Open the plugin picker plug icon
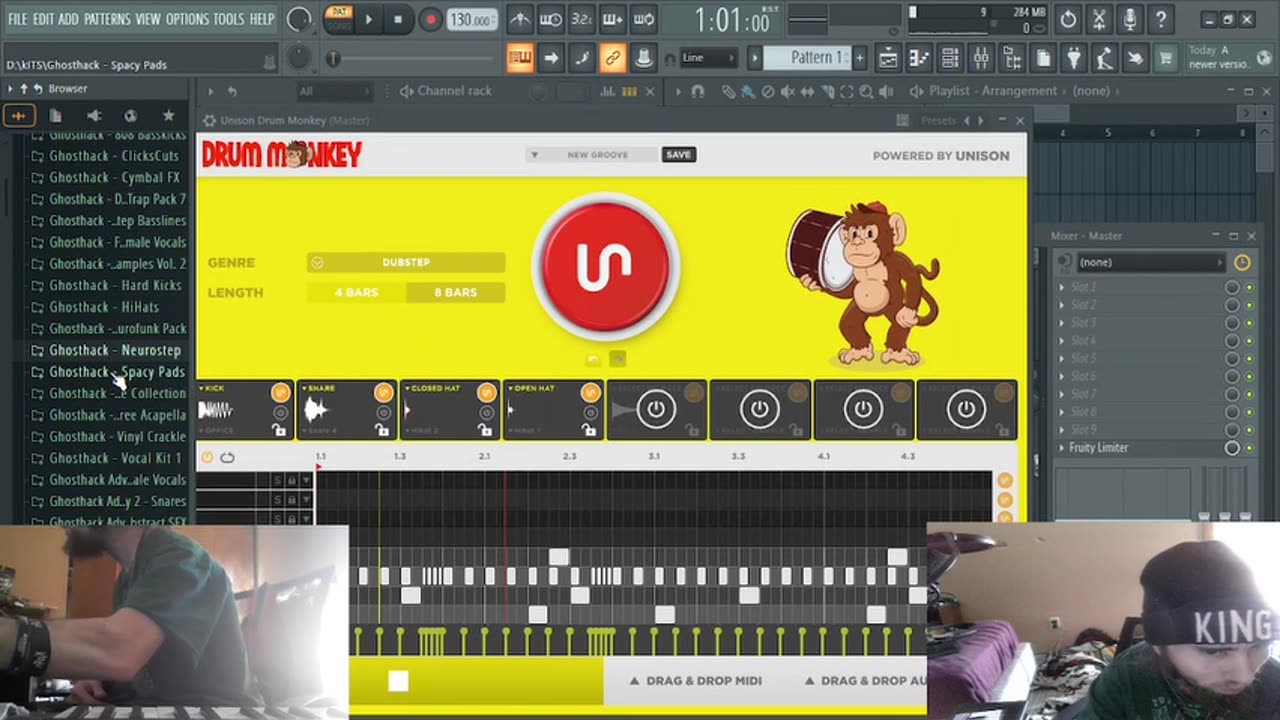 click(1074, 58)
